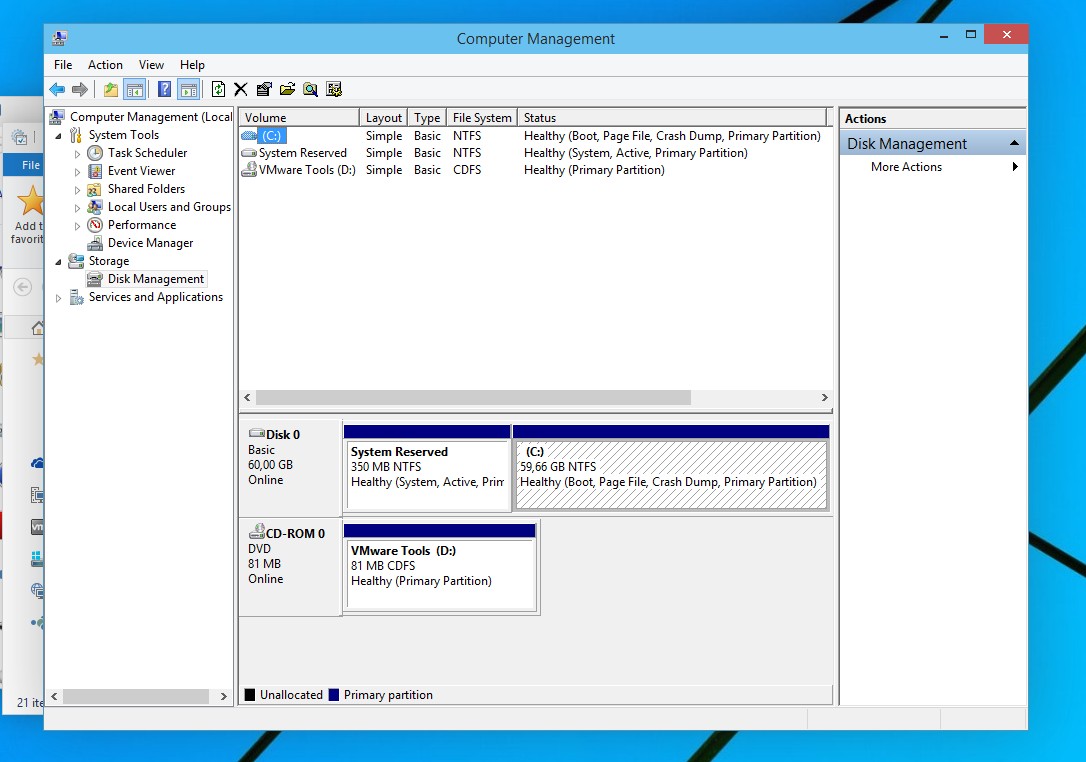Click the Properties icon in the toolbar
The image size is (1086, 762).
[x=264, y=89]
